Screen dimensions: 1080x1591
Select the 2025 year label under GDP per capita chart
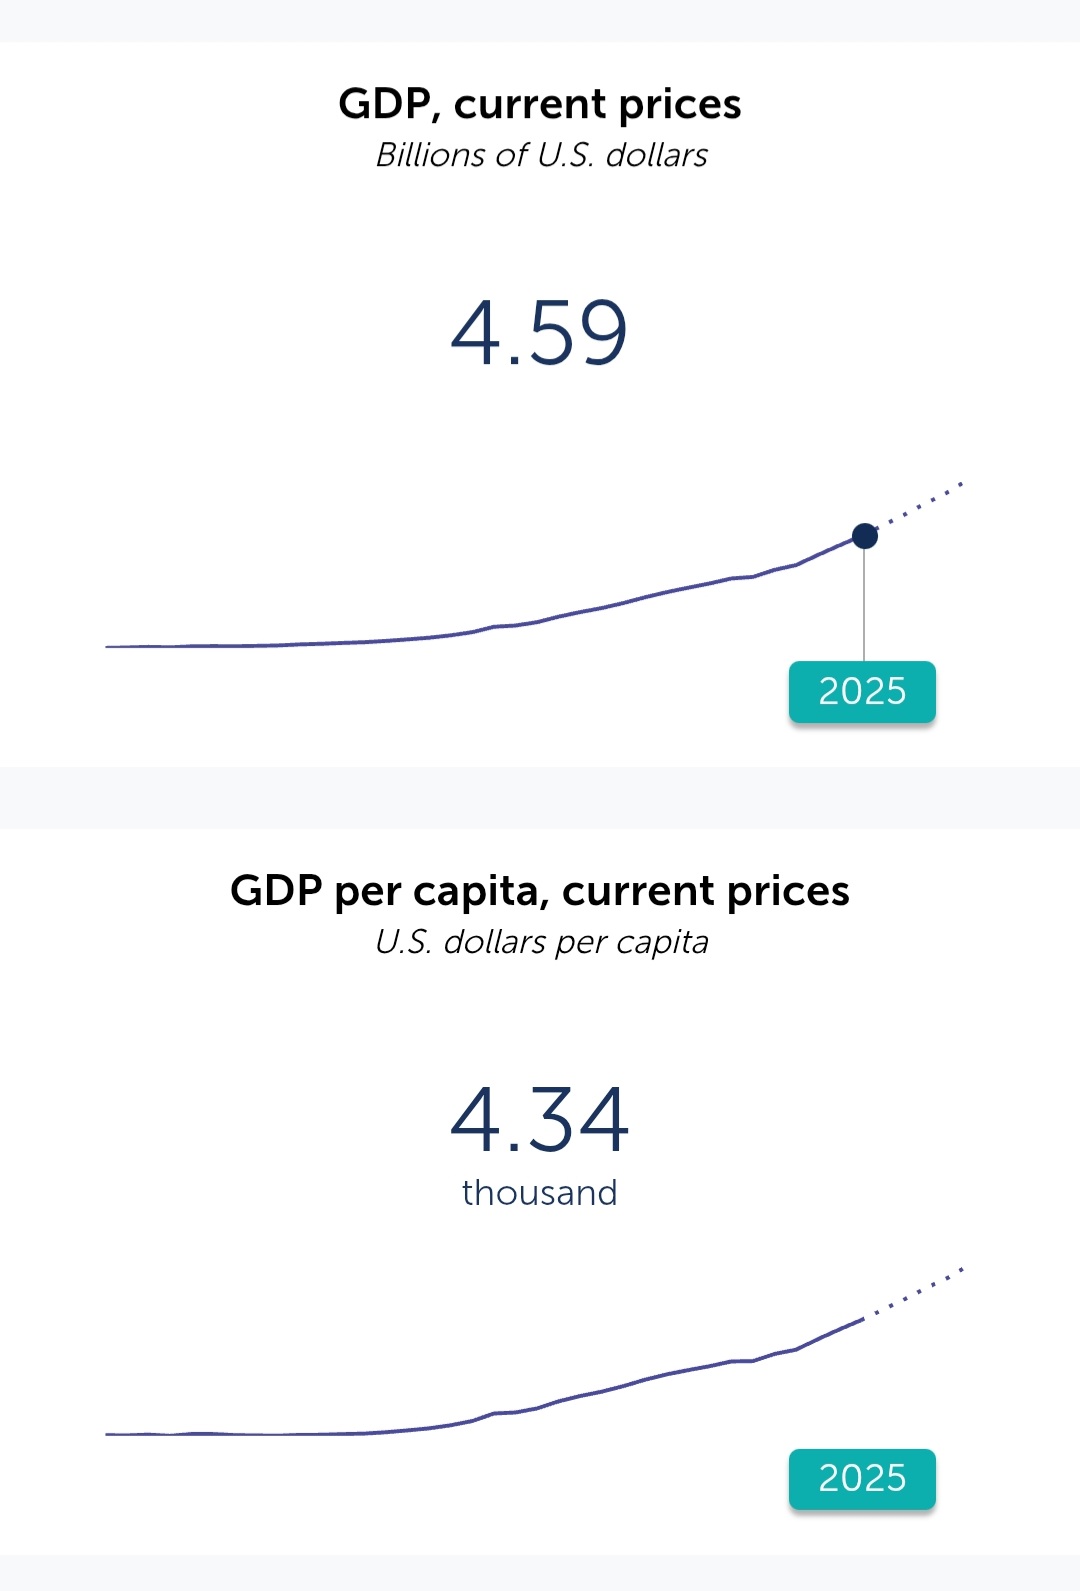pos(862,1478)
